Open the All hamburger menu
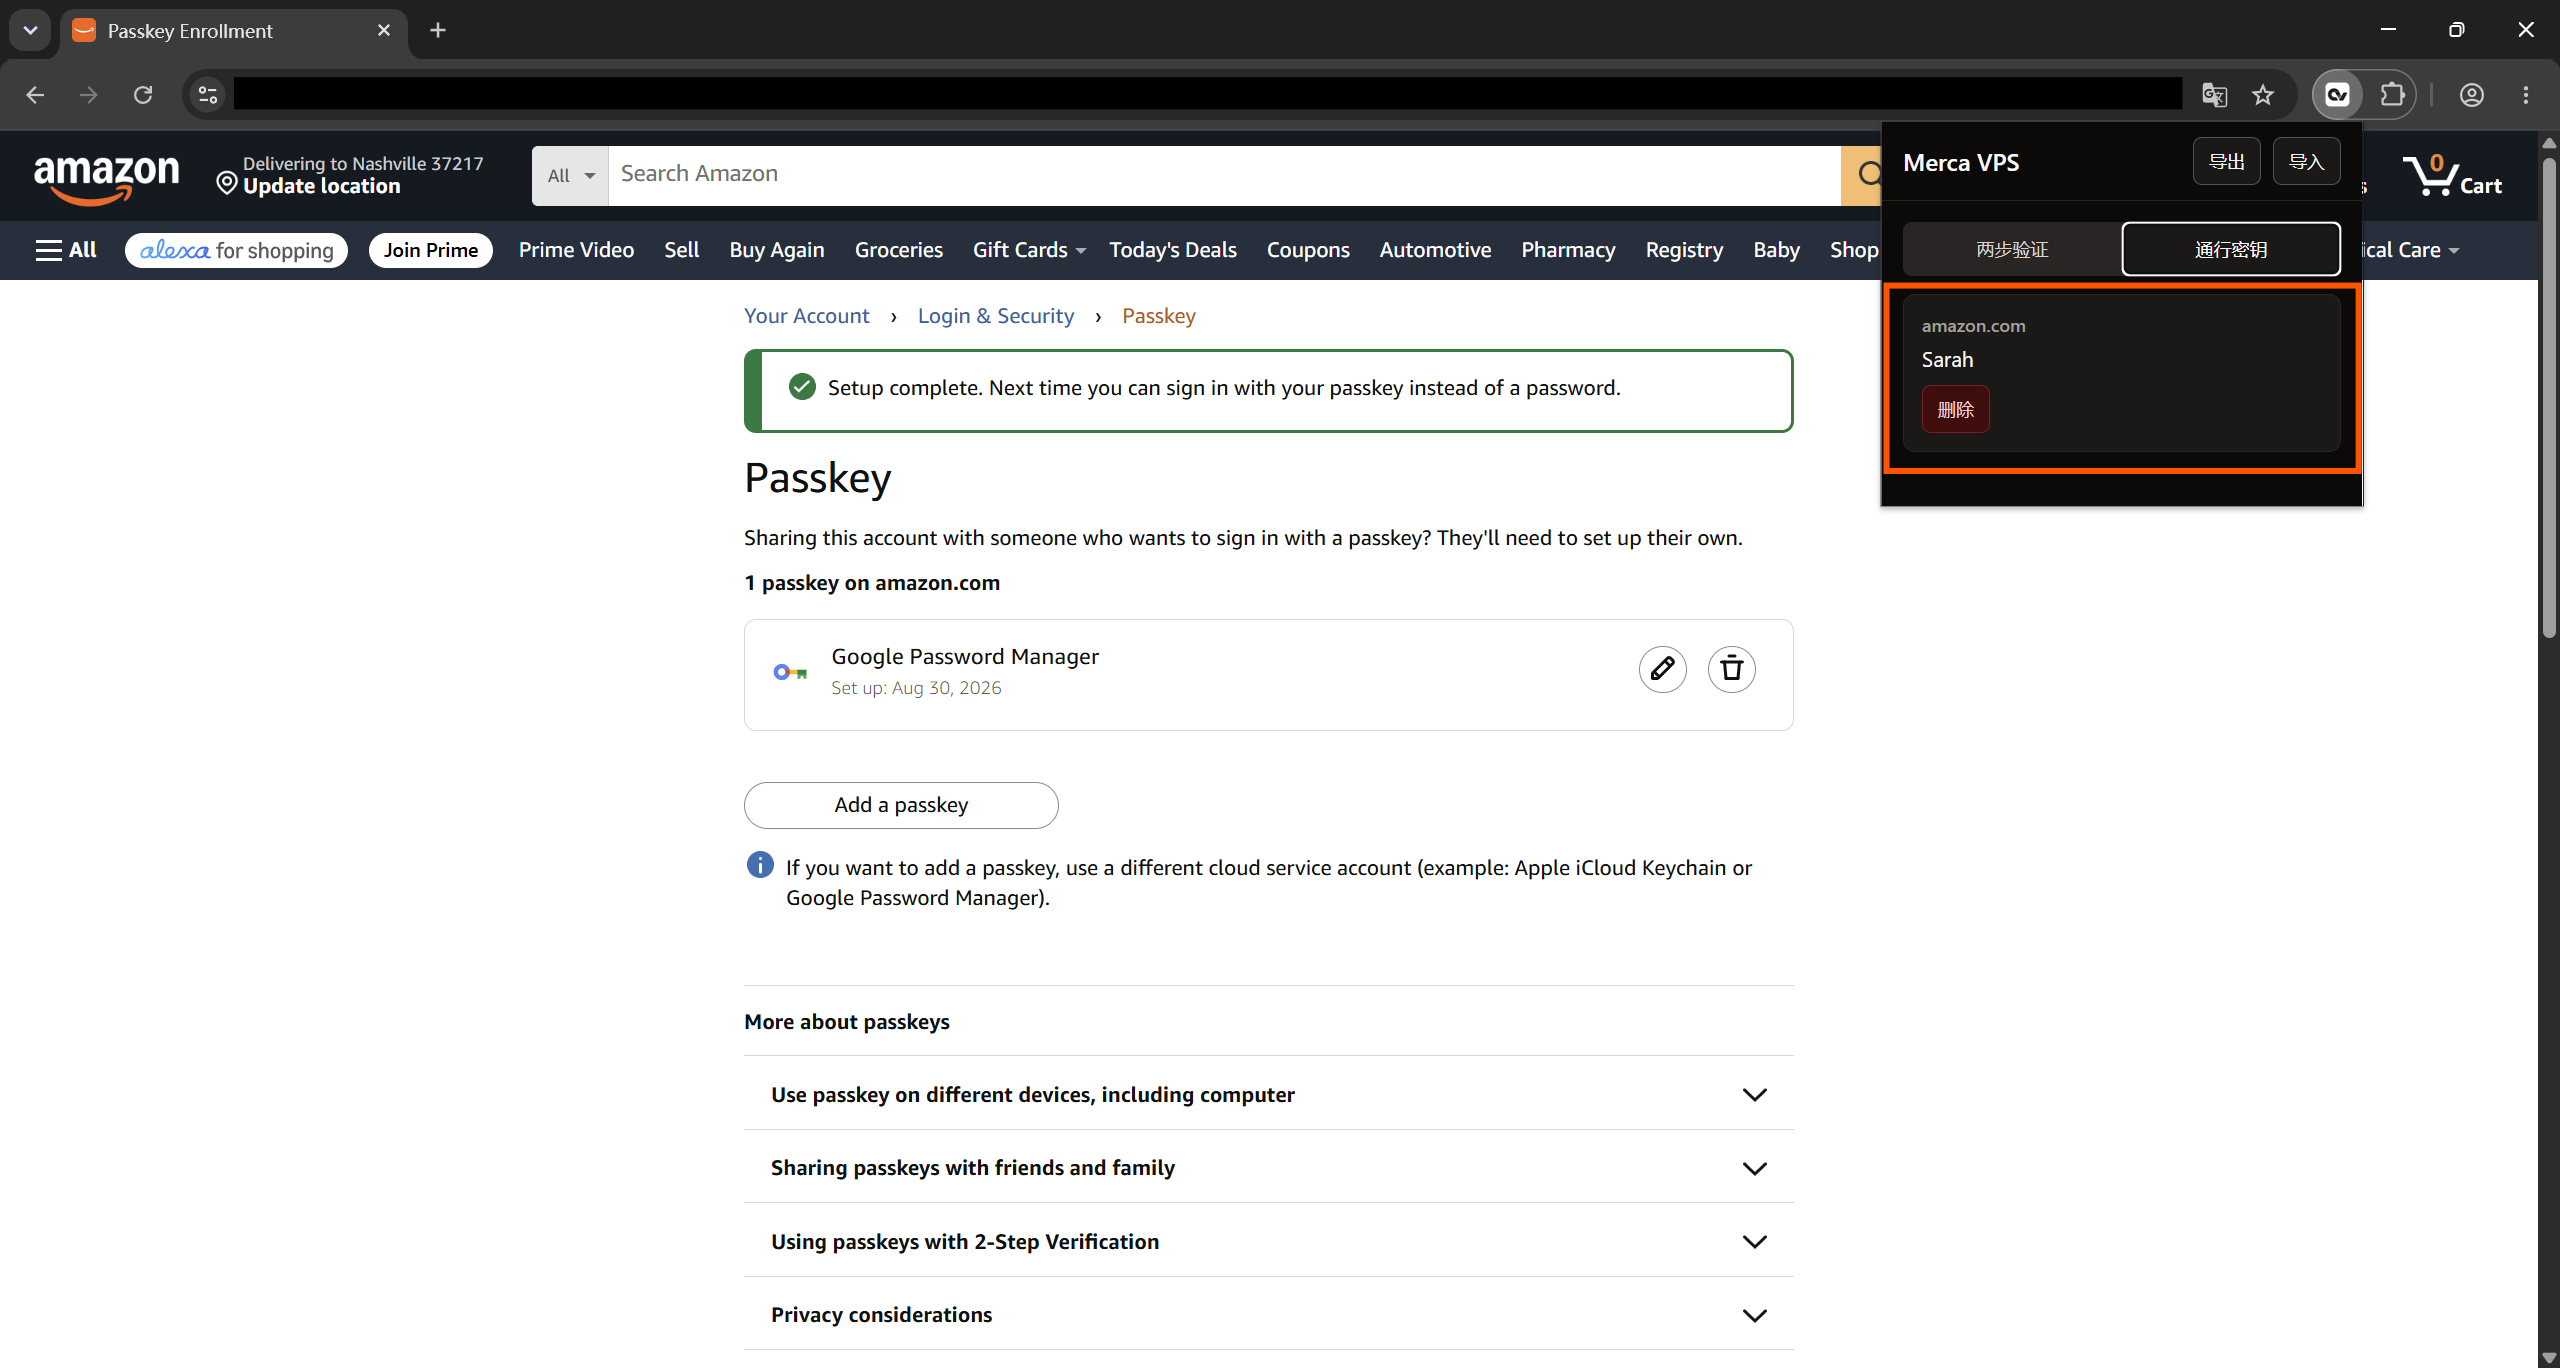The width and height of the screenshot is (2560, 1368). [66, 250]
